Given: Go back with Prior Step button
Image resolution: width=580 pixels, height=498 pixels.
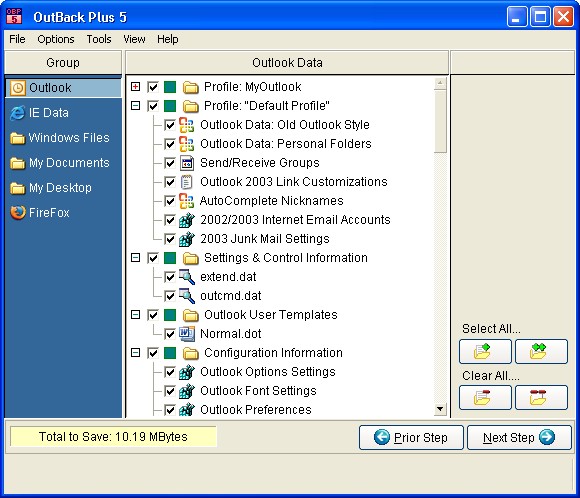Looking at the screenshot, I should click(411, 438).
